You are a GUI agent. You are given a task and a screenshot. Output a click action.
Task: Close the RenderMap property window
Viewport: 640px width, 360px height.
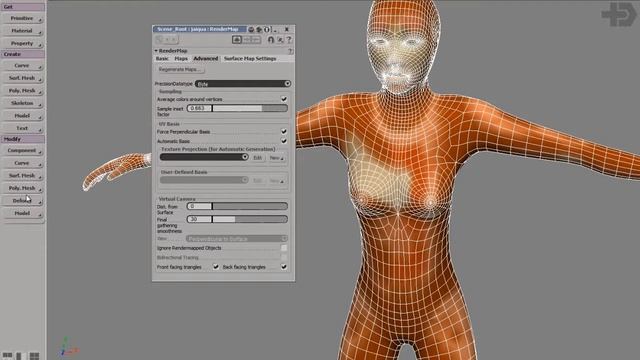pyautogui.click(x=287, y=29)
